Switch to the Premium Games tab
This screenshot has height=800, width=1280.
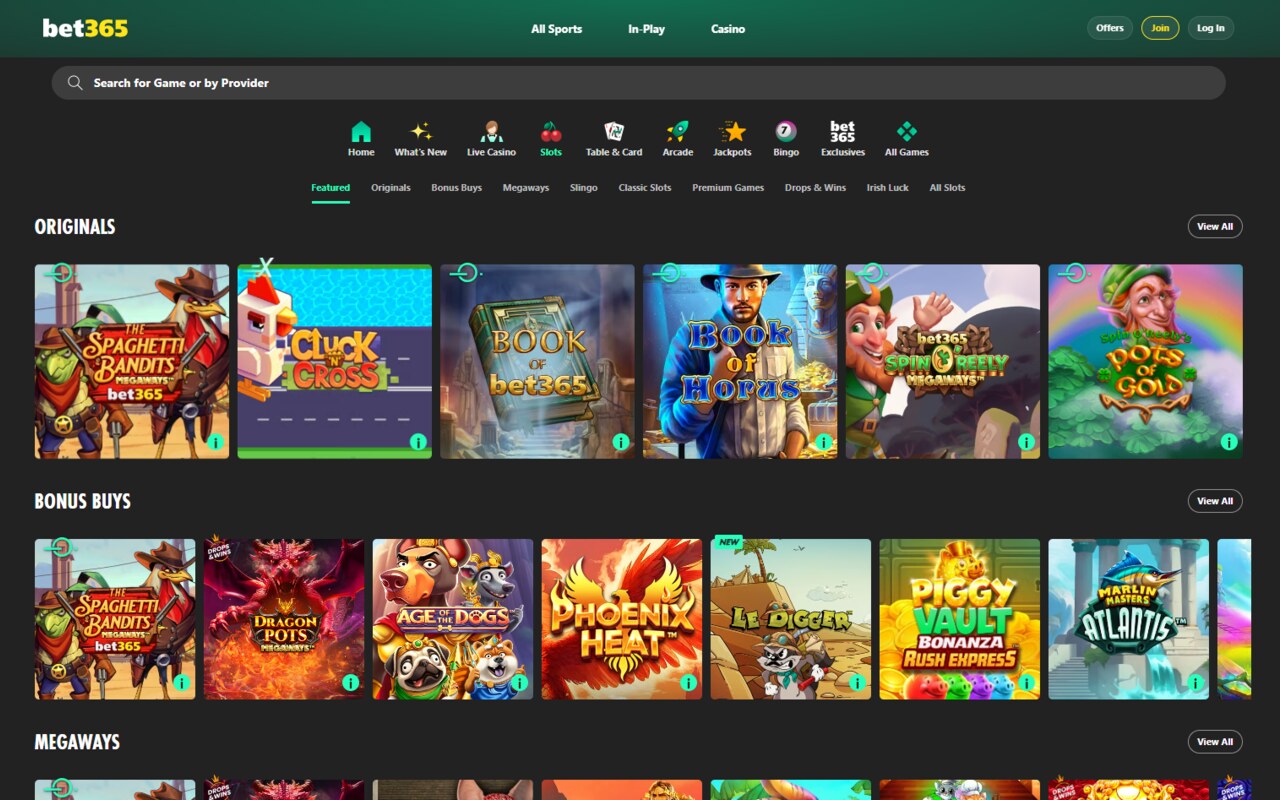[728, 188]
